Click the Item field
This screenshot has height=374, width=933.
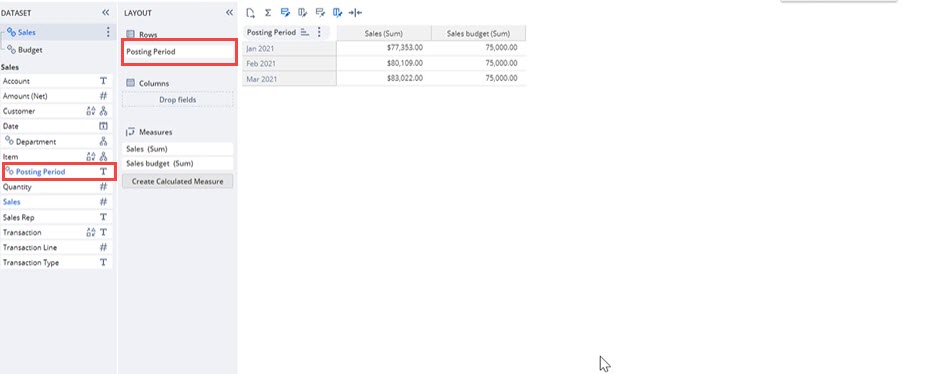pyautogui.click(x=56, y=156)
